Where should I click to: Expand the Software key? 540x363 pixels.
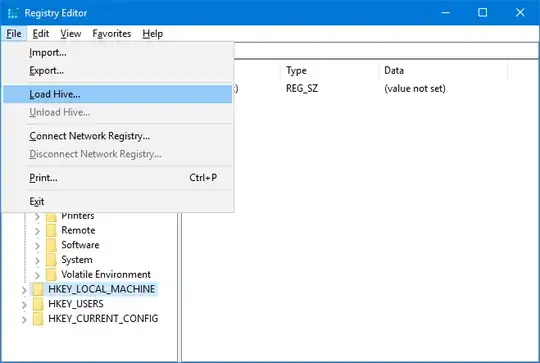pyautogui.click(x=37, y=246)
